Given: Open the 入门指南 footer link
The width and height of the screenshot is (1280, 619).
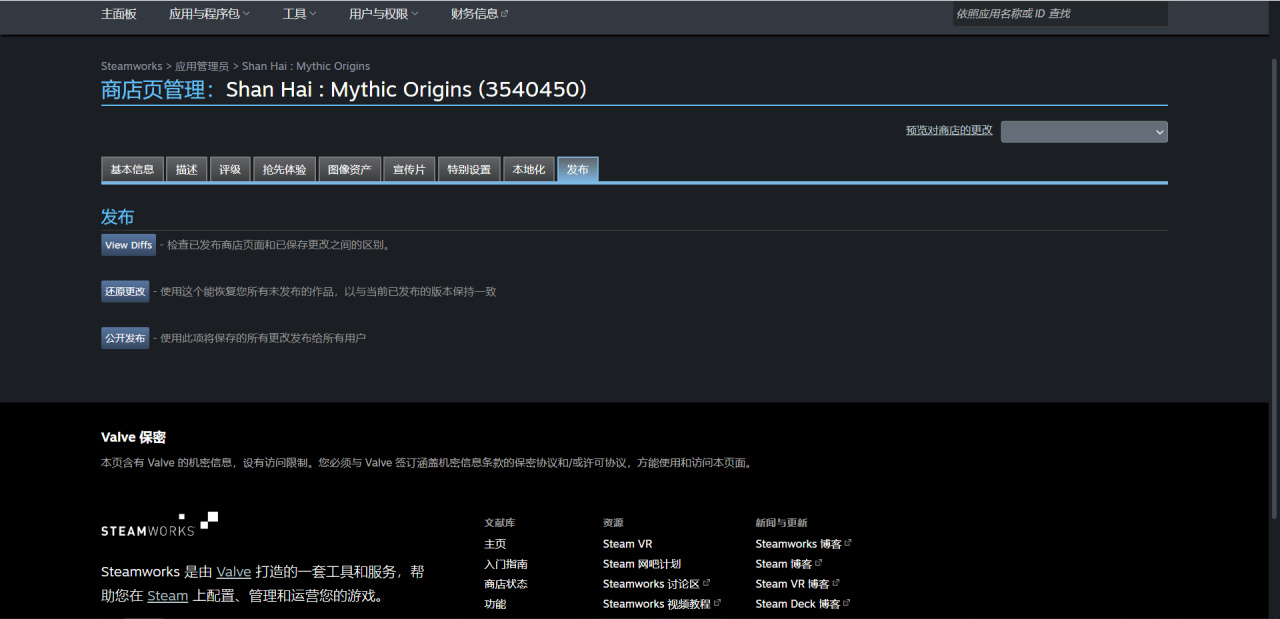Looking at the screenshot, I should (x=506, y=564).
